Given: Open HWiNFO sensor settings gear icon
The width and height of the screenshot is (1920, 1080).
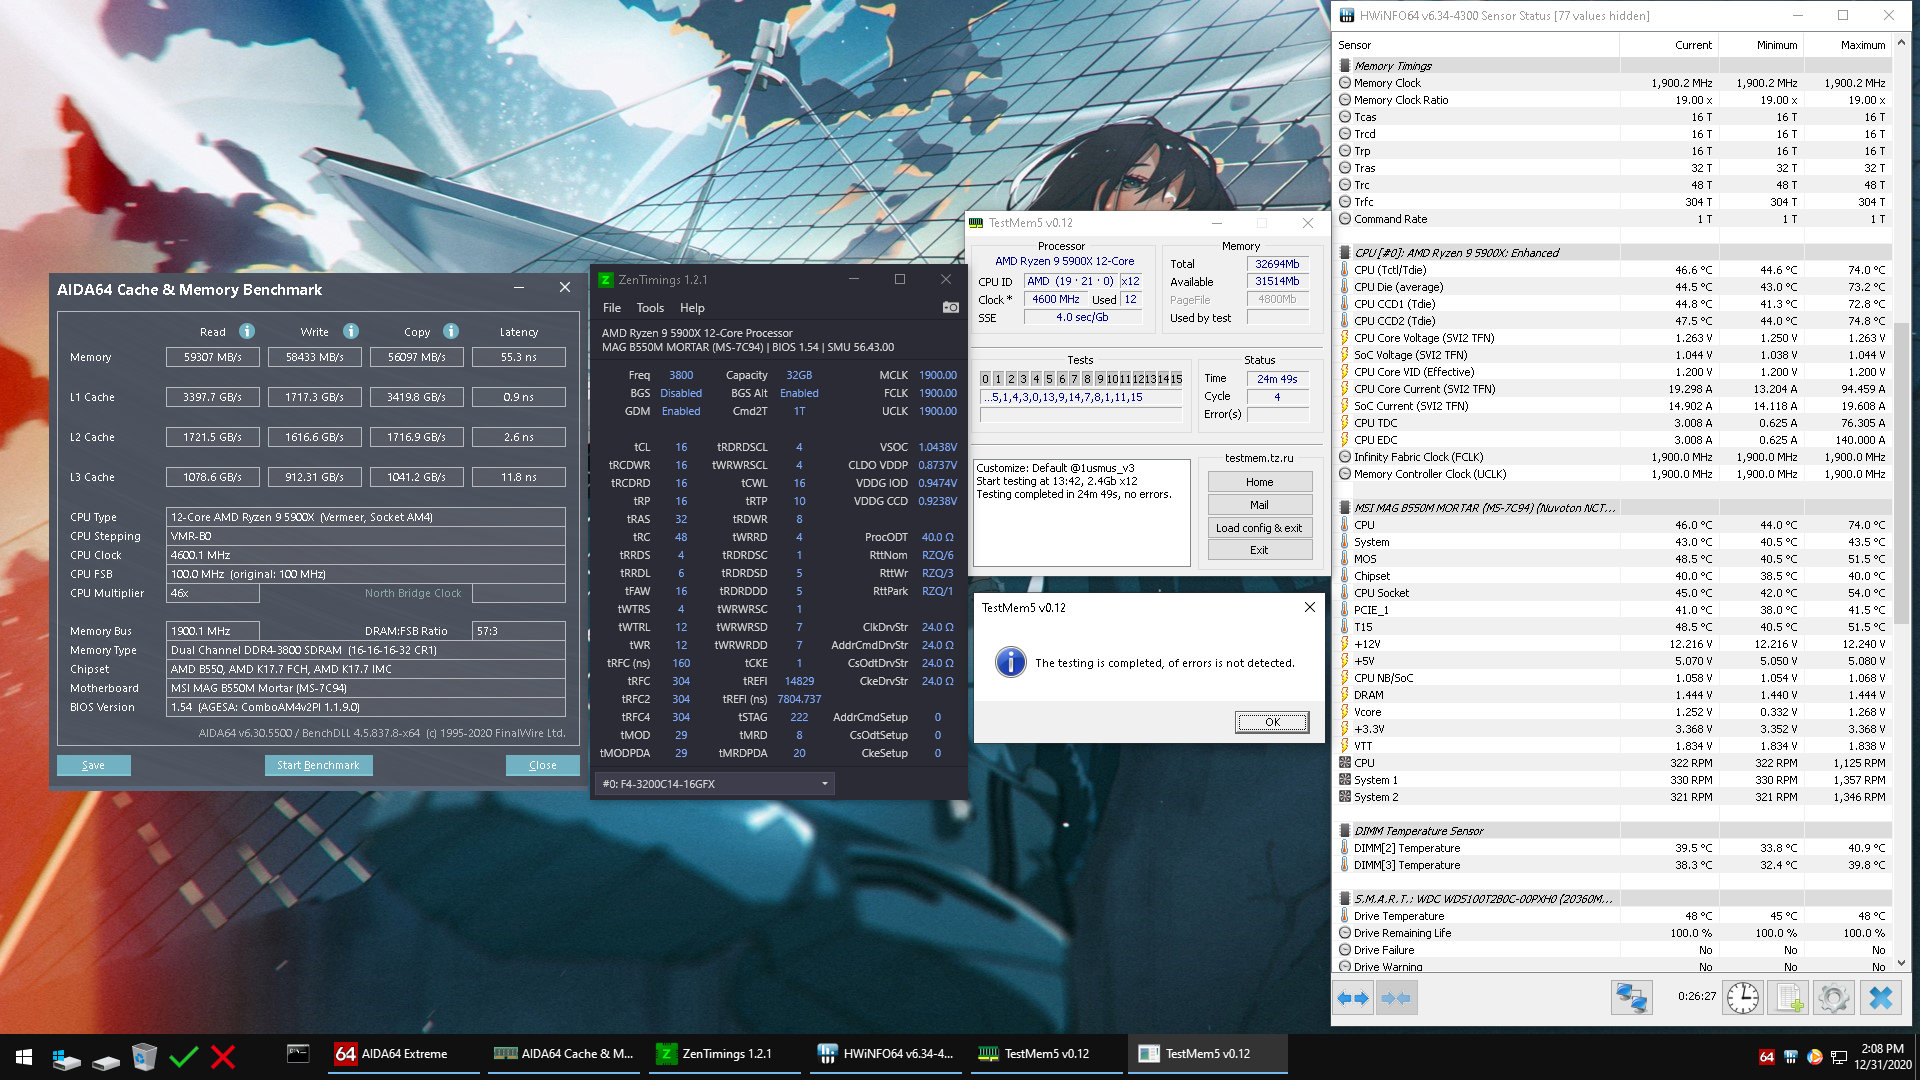Looking at the screenshot, I should coord(1834,998).
